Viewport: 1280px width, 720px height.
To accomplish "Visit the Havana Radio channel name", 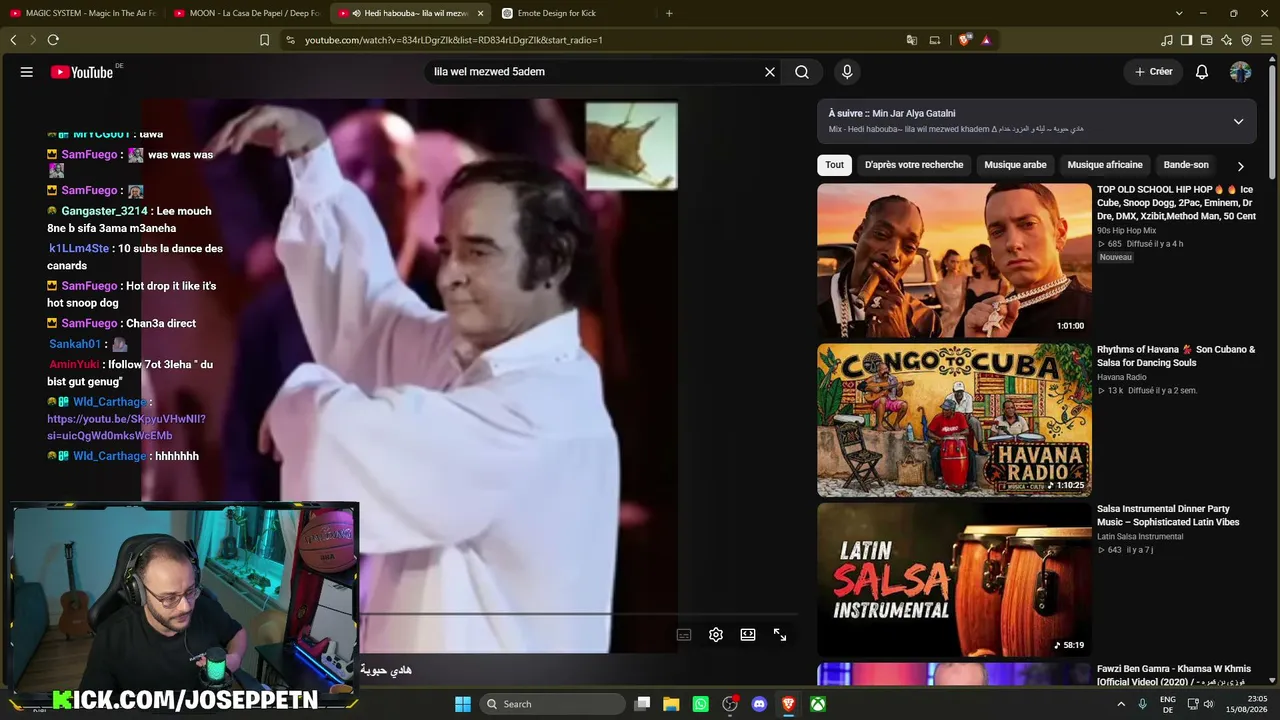I will coord(1122,377).
